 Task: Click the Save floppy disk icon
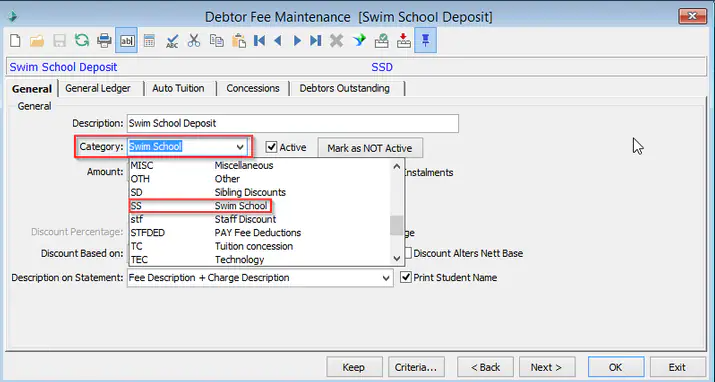(x=59, y=41)
